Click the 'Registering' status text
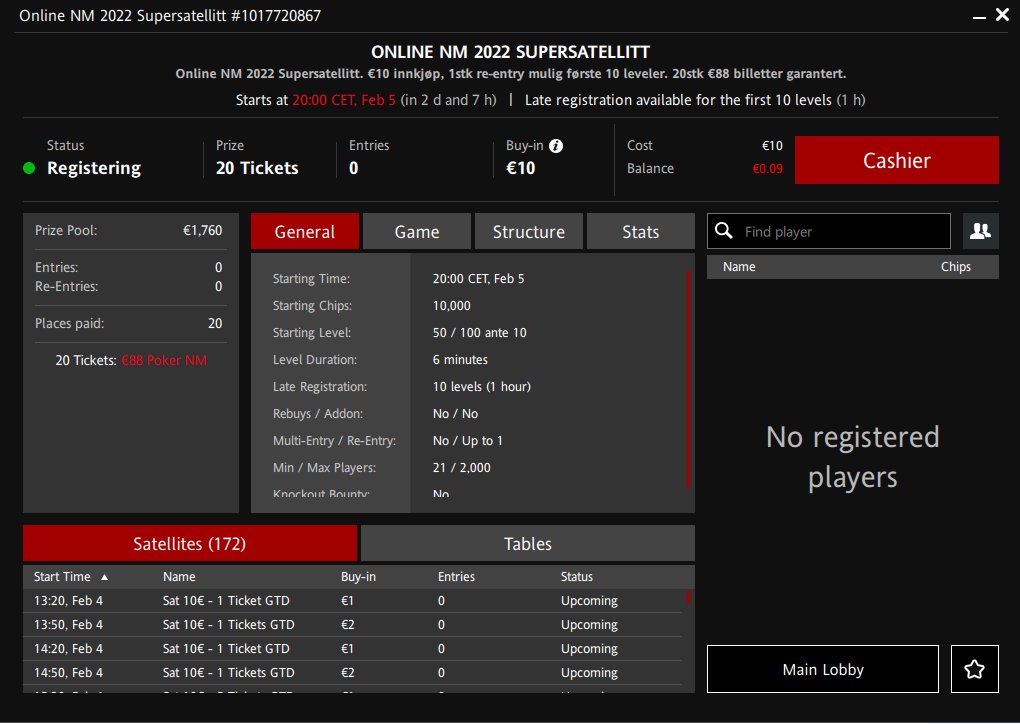This screenshot has width=1020, height=724. click(94, 168)
